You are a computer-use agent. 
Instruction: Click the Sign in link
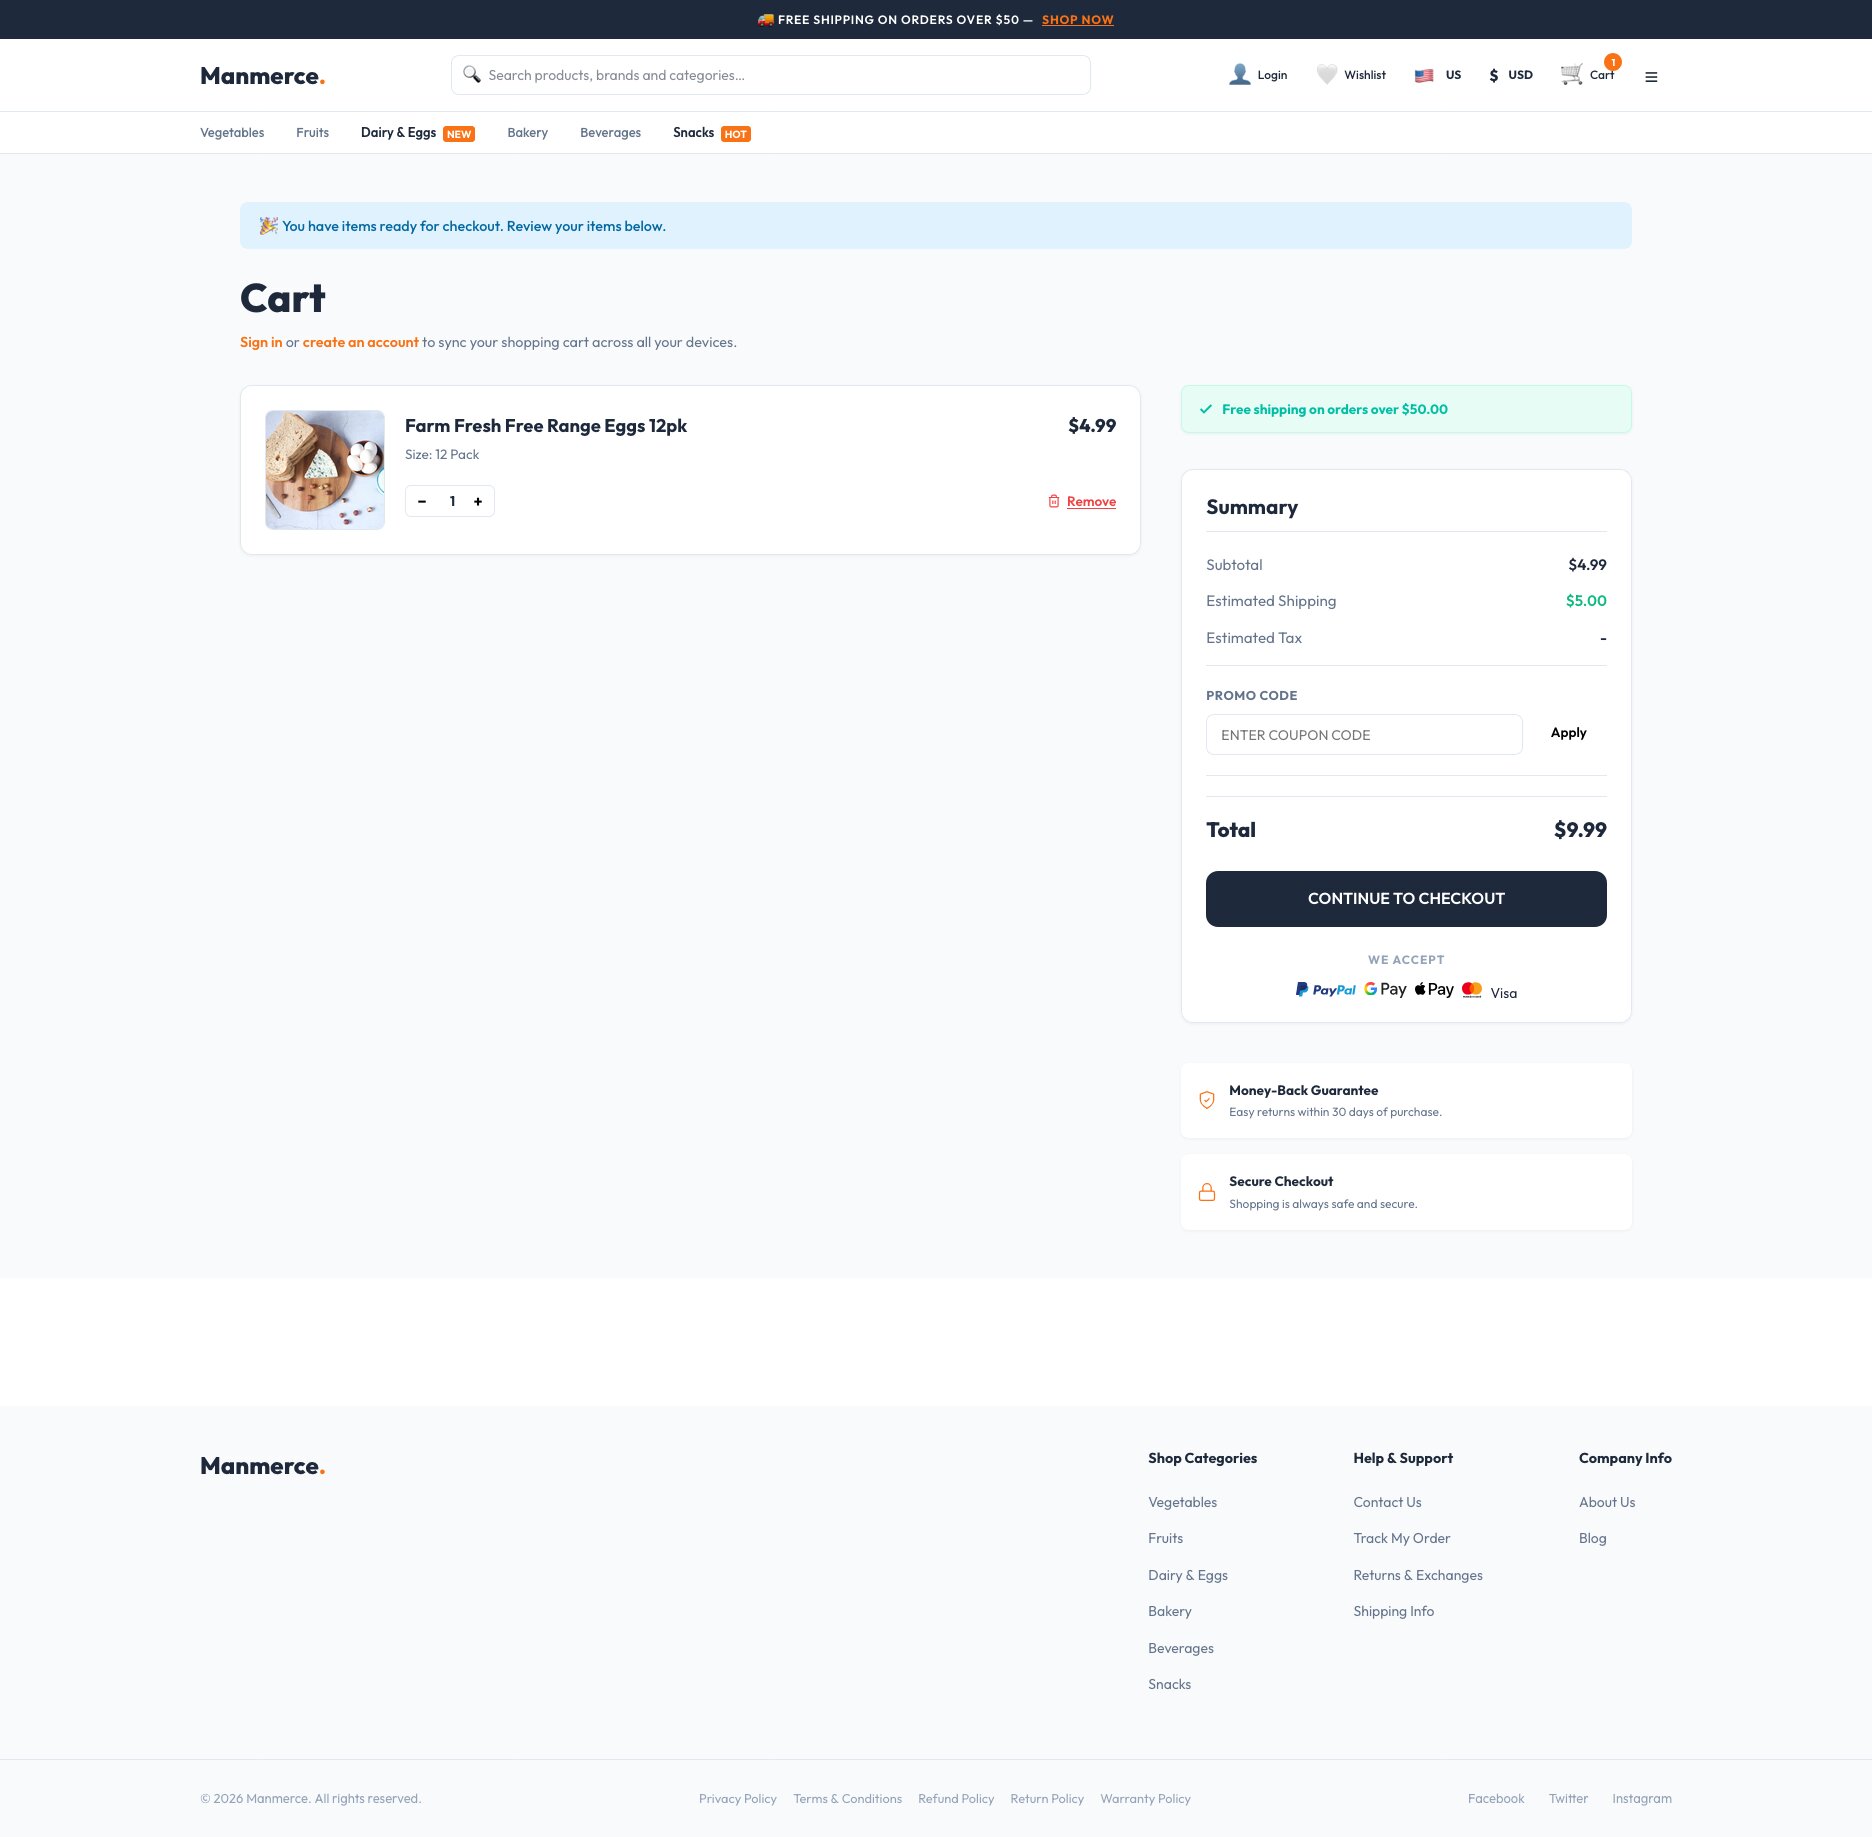pos(261,342)
